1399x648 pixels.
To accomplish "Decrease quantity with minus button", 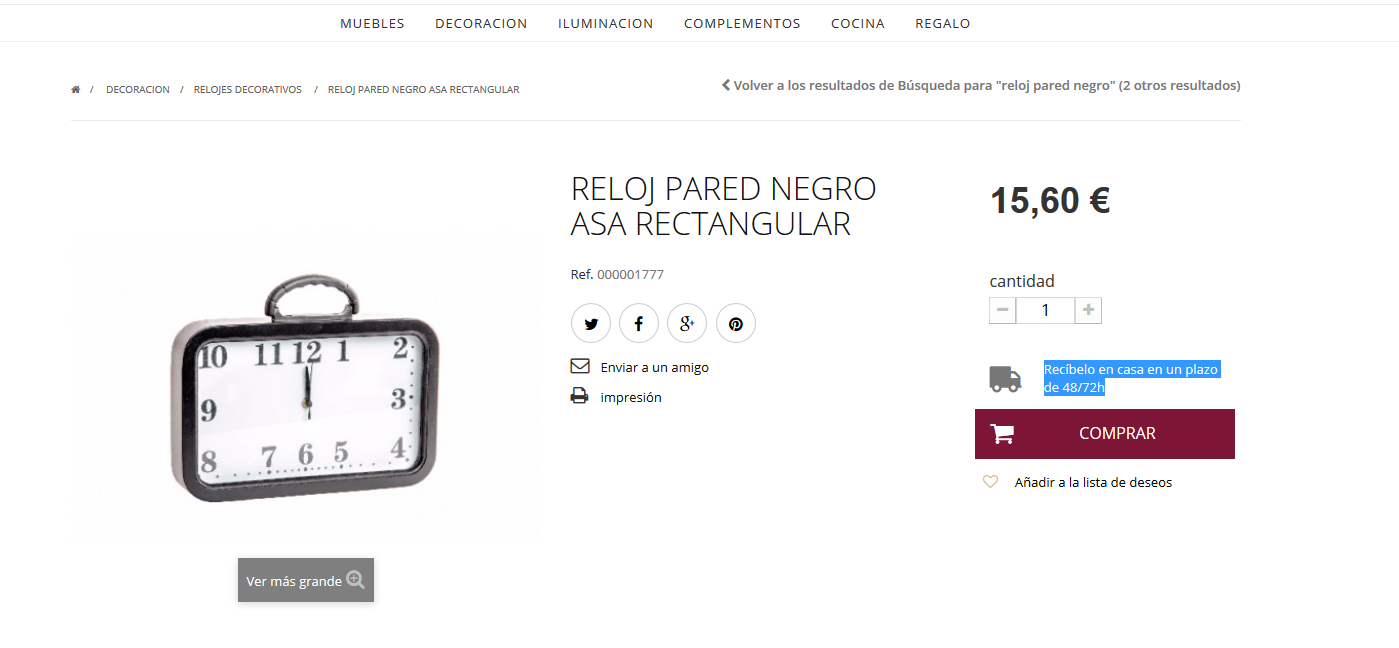I will [x=1003, y=310].
